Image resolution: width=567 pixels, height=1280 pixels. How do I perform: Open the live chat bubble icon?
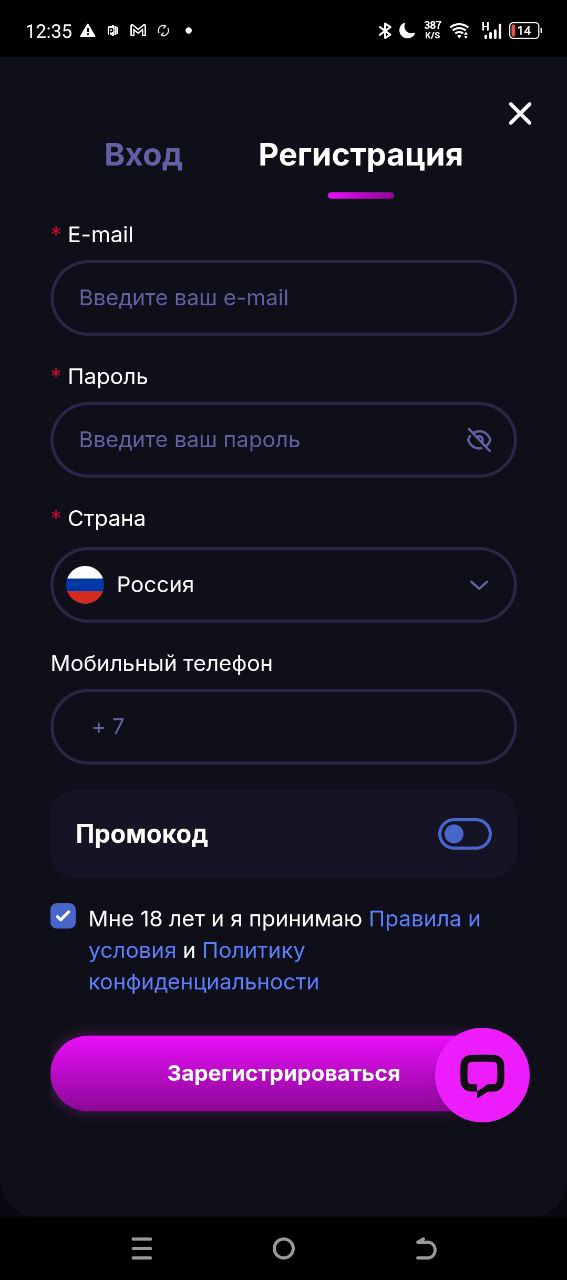click(x=482, y=1075)
